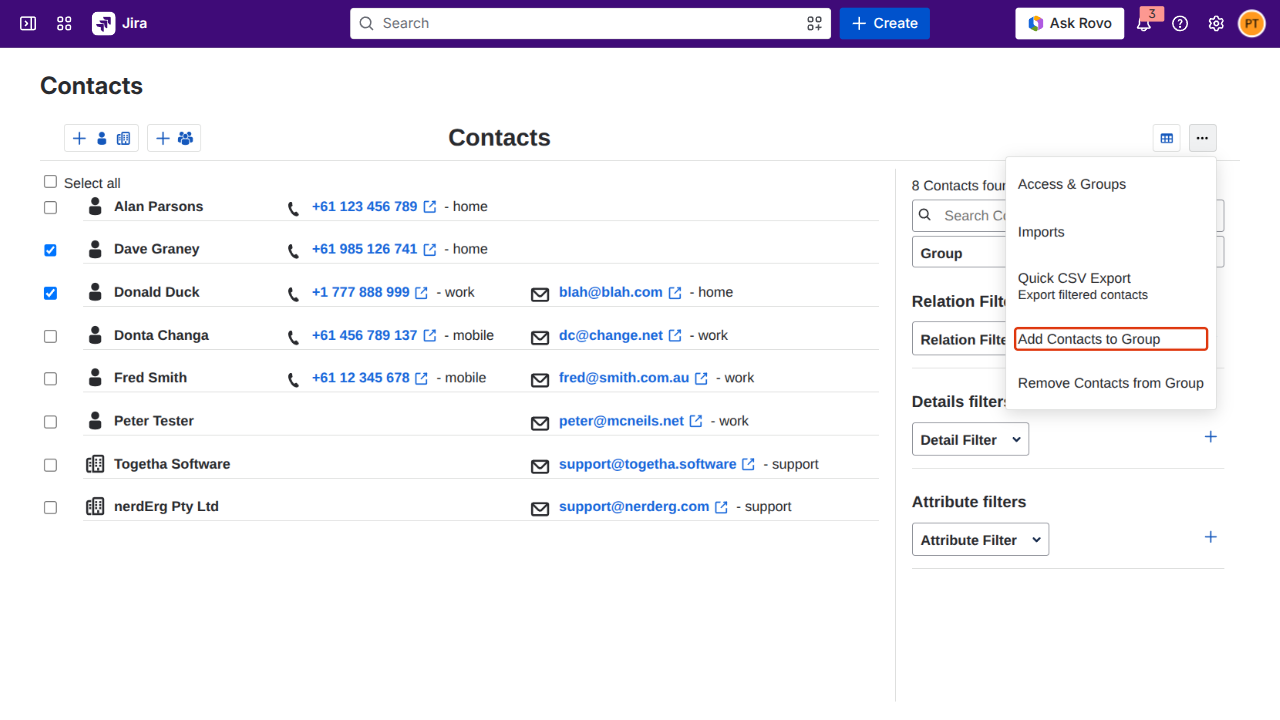Open external link icon next to dc@change.net
The height and width of the screenshot is (720, 1280).
point(675,336)
